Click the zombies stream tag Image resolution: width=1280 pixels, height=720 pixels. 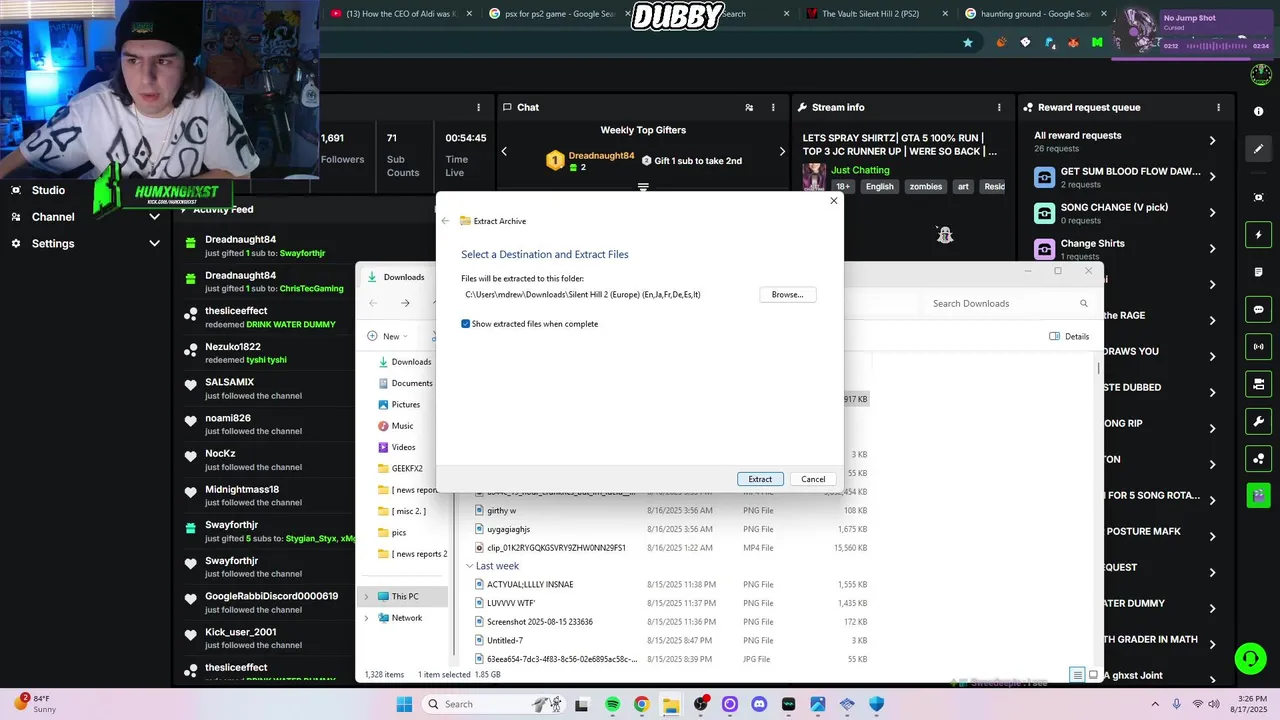point(925,187)
